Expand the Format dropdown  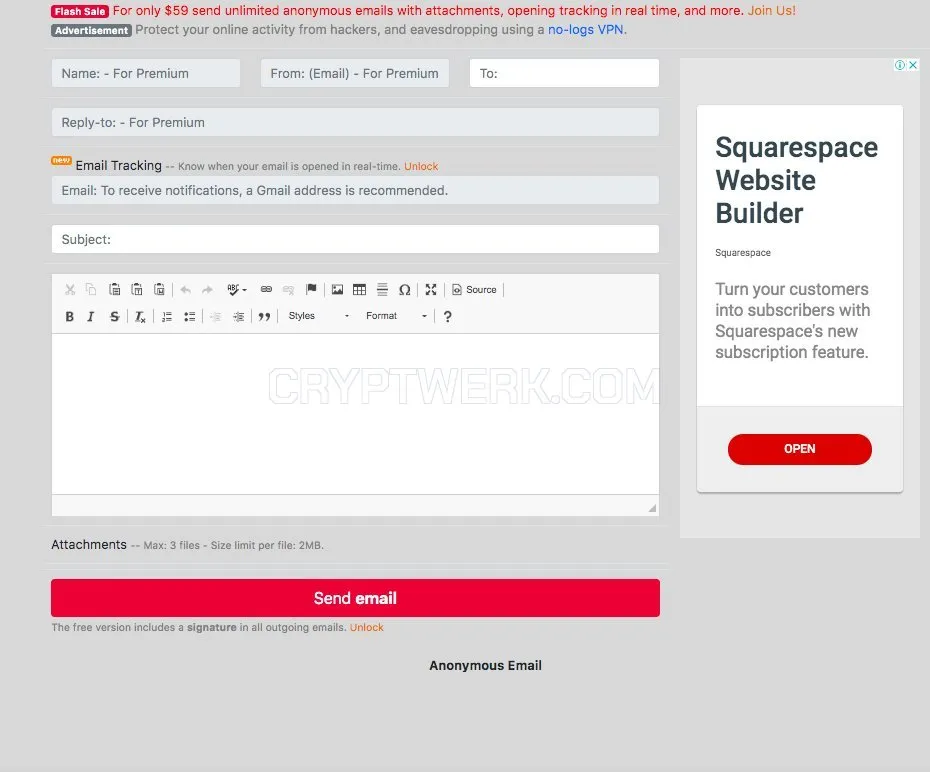tap(396, 316)
